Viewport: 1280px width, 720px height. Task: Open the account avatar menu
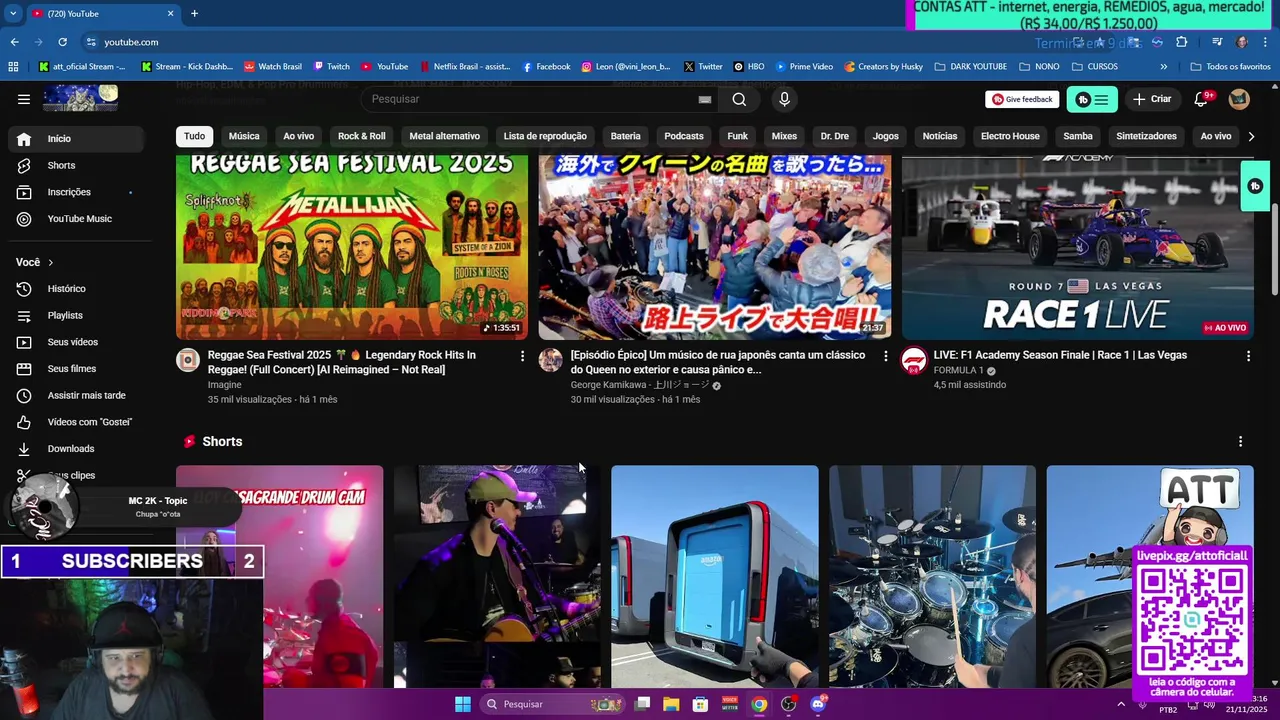click(x=1239, y=99)
